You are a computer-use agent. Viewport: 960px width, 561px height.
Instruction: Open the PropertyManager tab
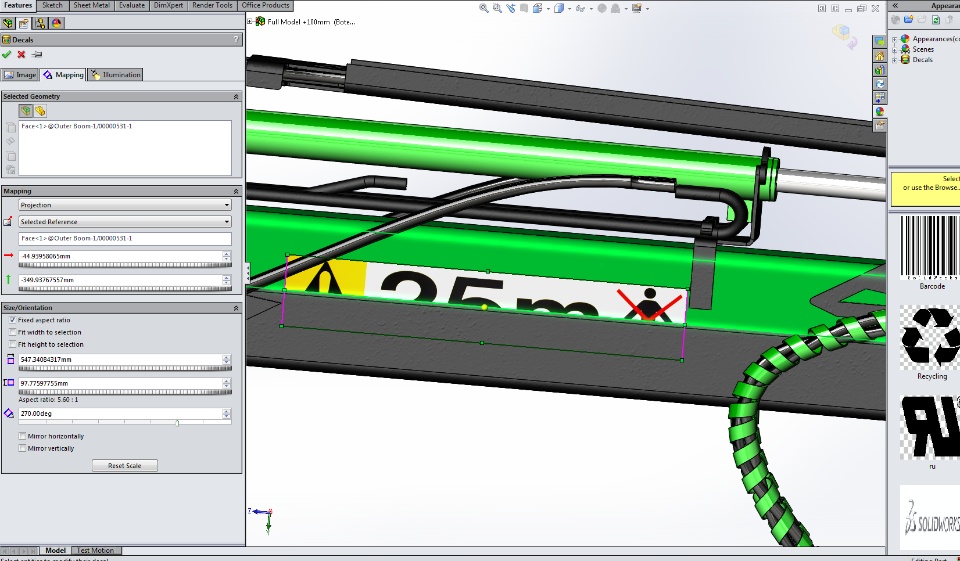coord(23,23)
